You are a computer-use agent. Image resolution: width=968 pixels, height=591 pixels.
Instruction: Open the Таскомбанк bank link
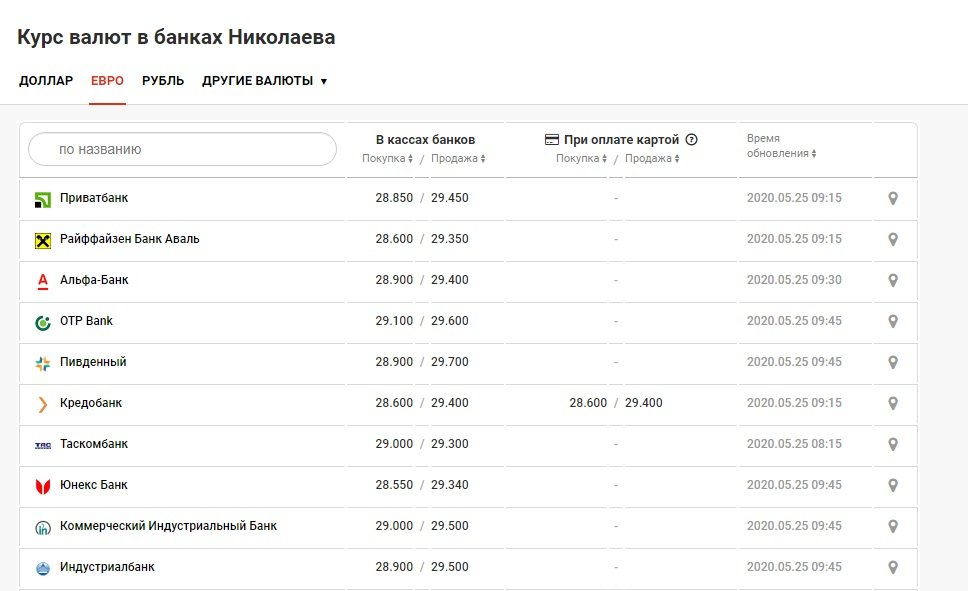(94, 444)
